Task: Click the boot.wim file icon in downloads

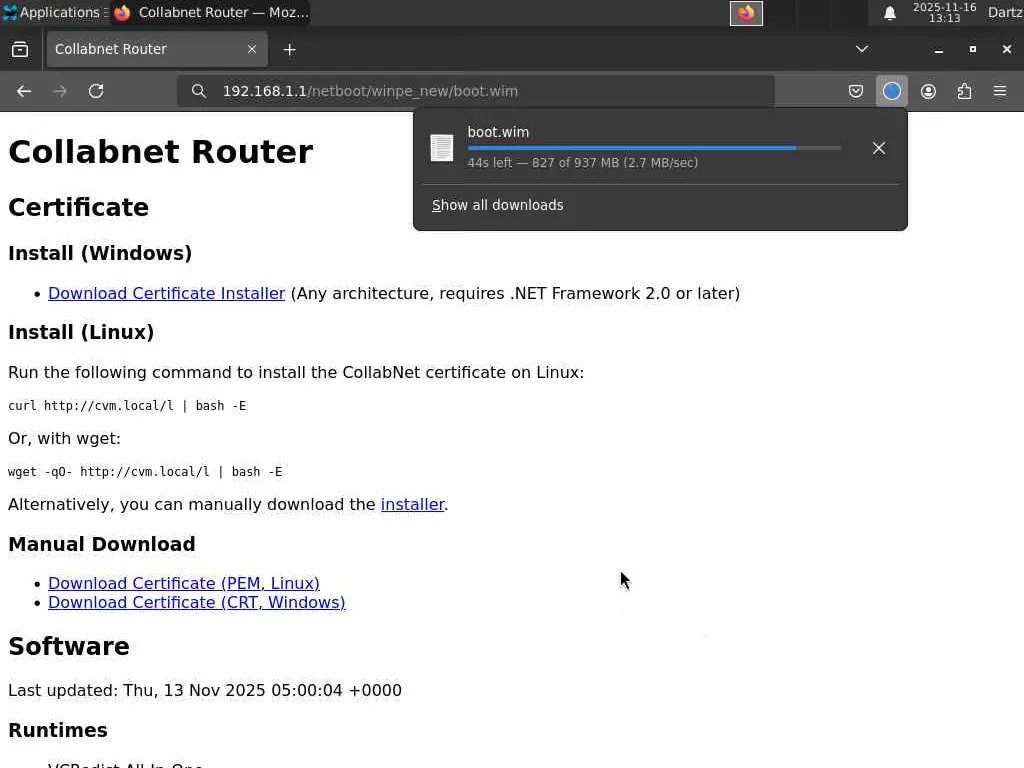Action: pyautogui.click(x=441, y=148)
